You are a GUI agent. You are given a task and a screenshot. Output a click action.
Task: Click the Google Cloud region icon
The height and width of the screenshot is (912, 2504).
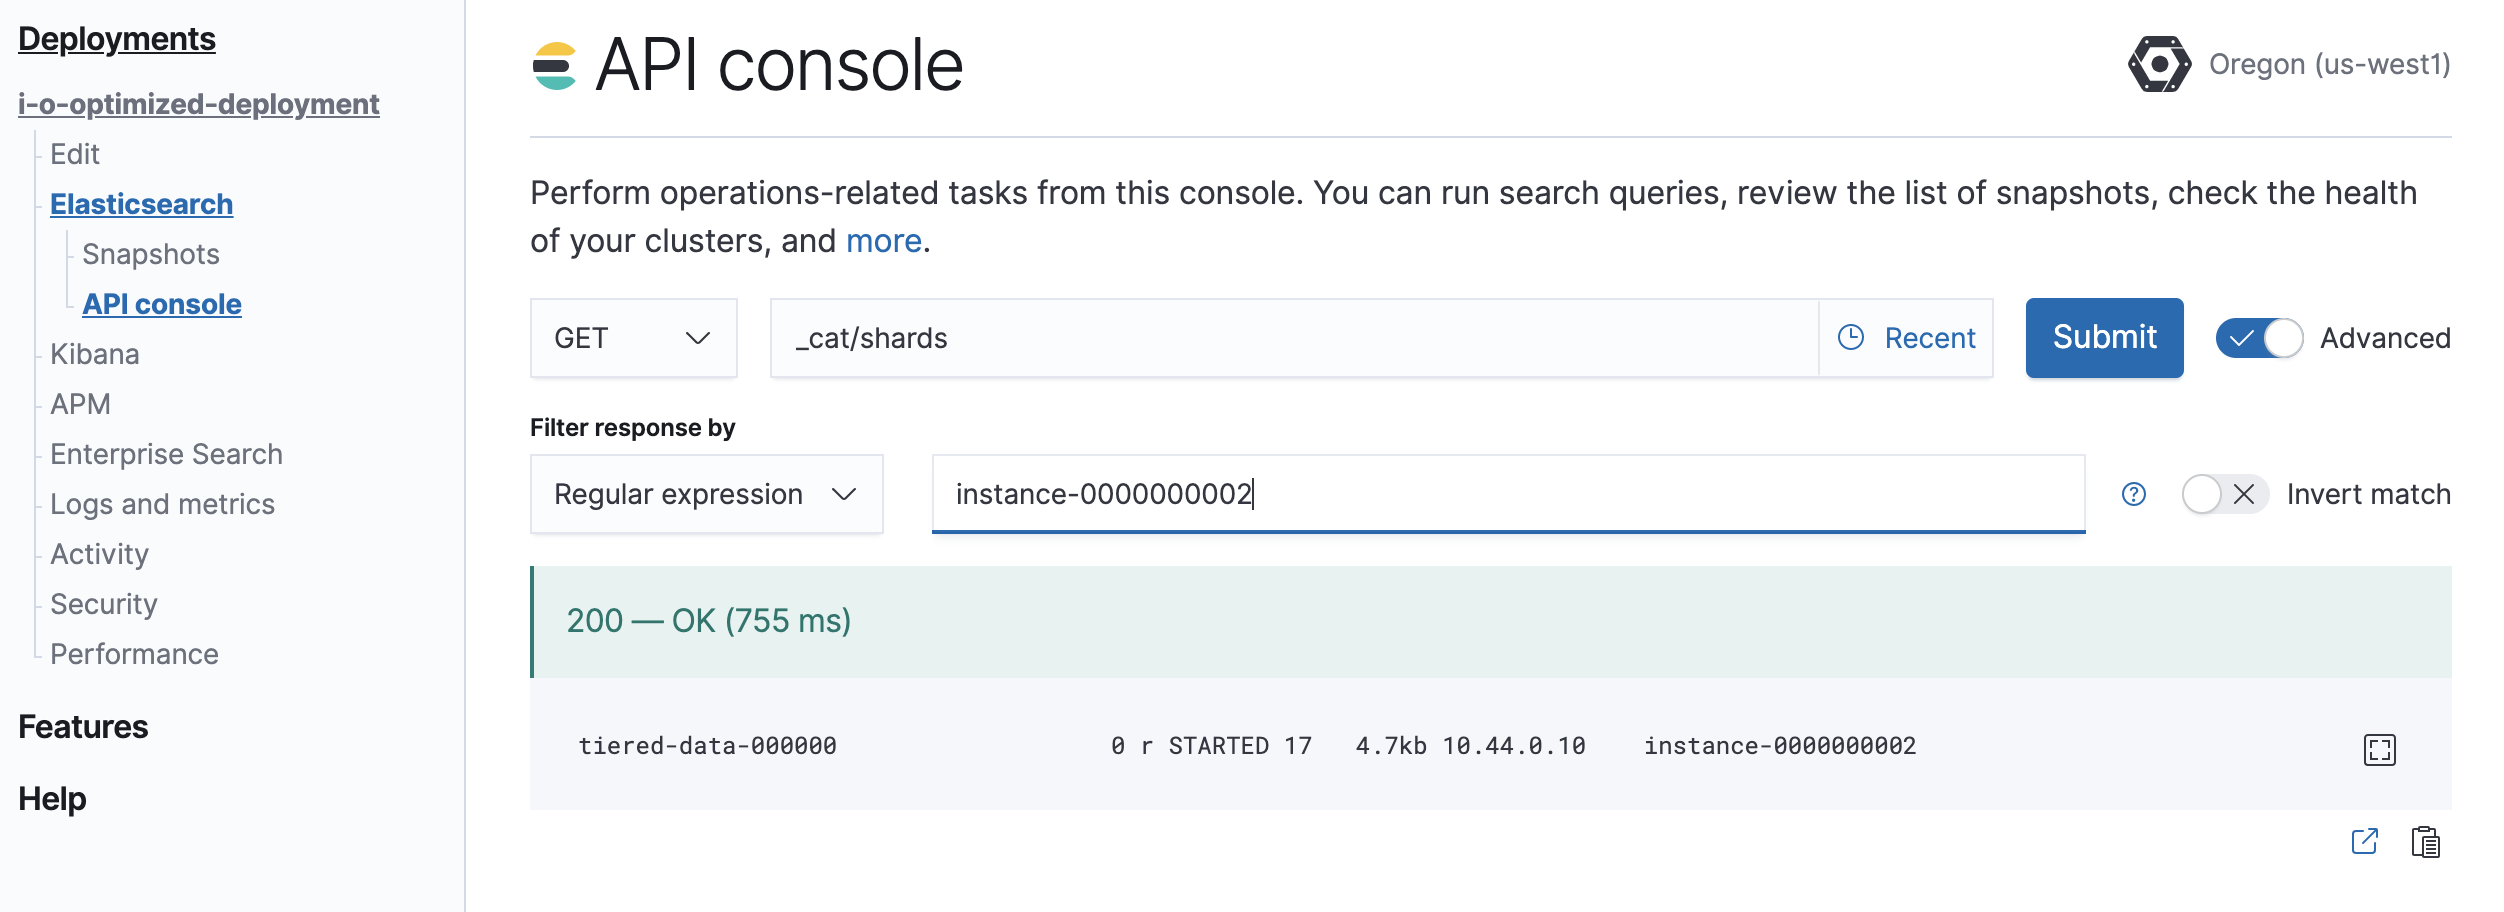2158,65
